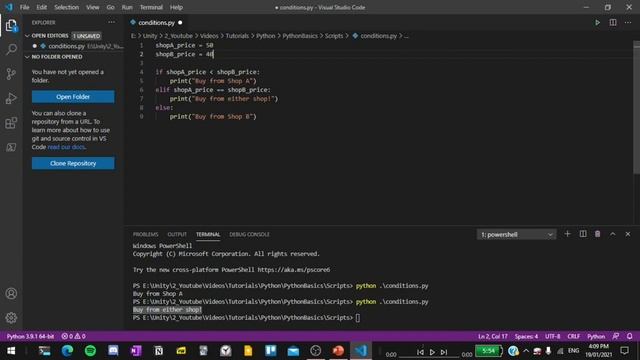Click the errors and warnings status indicator
Image resolution: width=640 pixels, height=360 pixels.
[73, 336]
